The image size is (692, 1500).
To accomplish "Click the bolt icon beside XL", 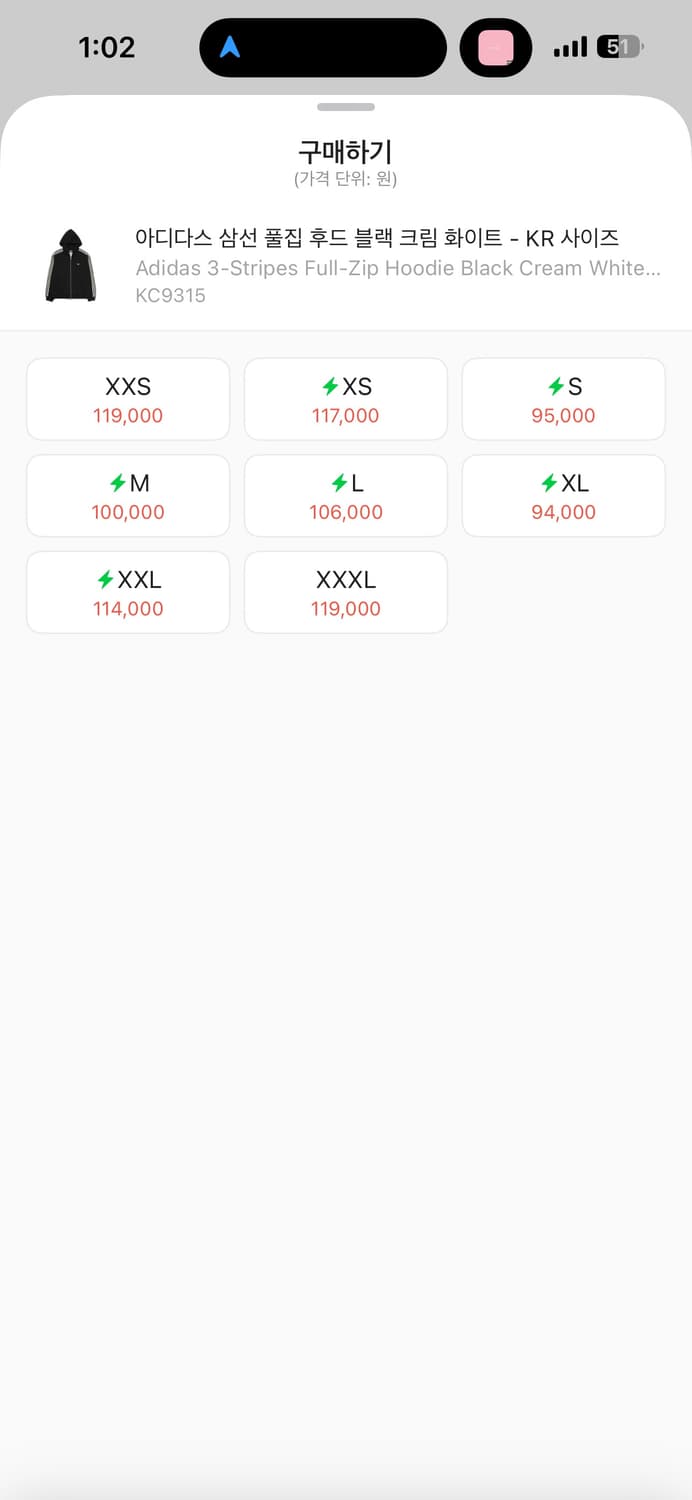I will coord(549,483).
